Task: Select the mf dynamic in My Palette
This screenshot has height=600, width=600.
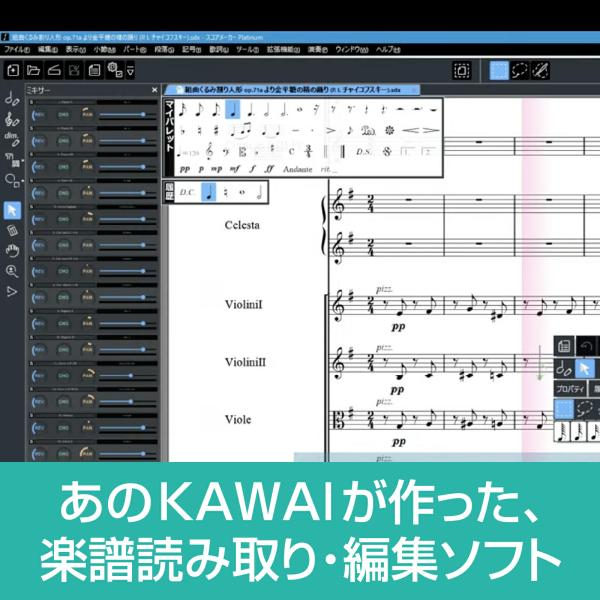Action: click(234, 169)
